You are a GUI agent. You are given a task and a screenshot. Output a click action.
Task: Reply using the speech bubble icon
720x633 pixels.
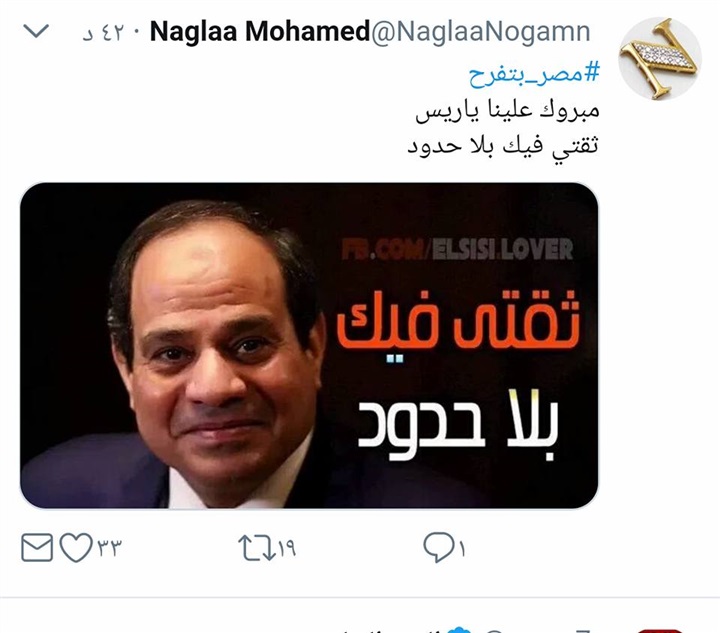[x=438, y=547]
